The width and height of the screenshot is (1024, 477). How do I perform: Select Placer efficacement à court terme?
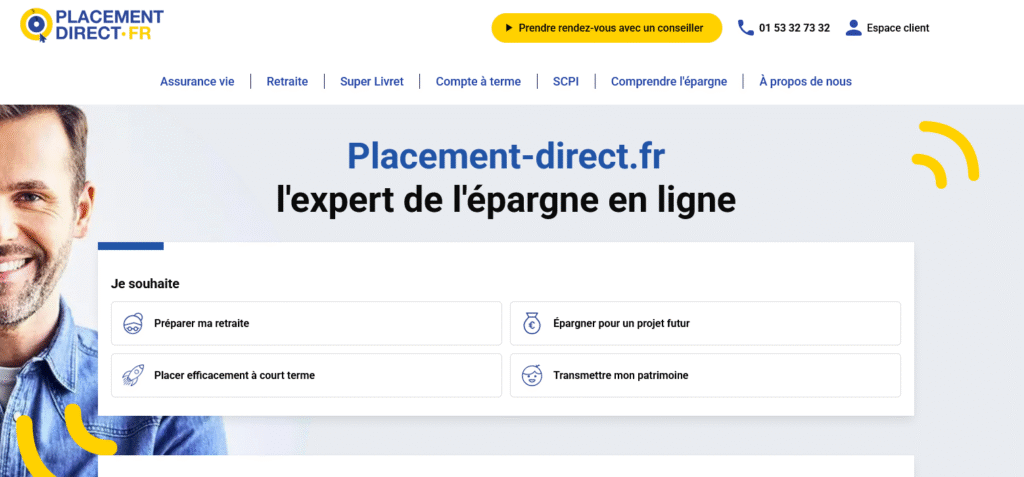(306, 376)
